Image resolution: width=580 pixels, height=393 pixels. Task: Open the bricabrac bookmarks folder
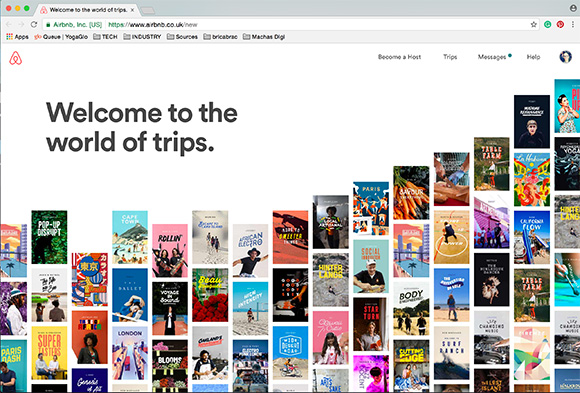coord(220,37)
